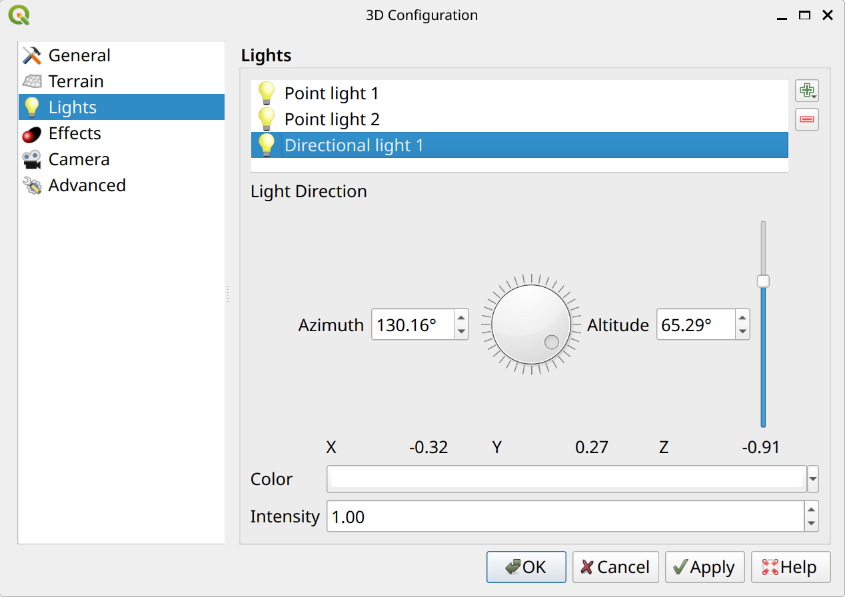Confirm with the OK button

click(526, 567)
